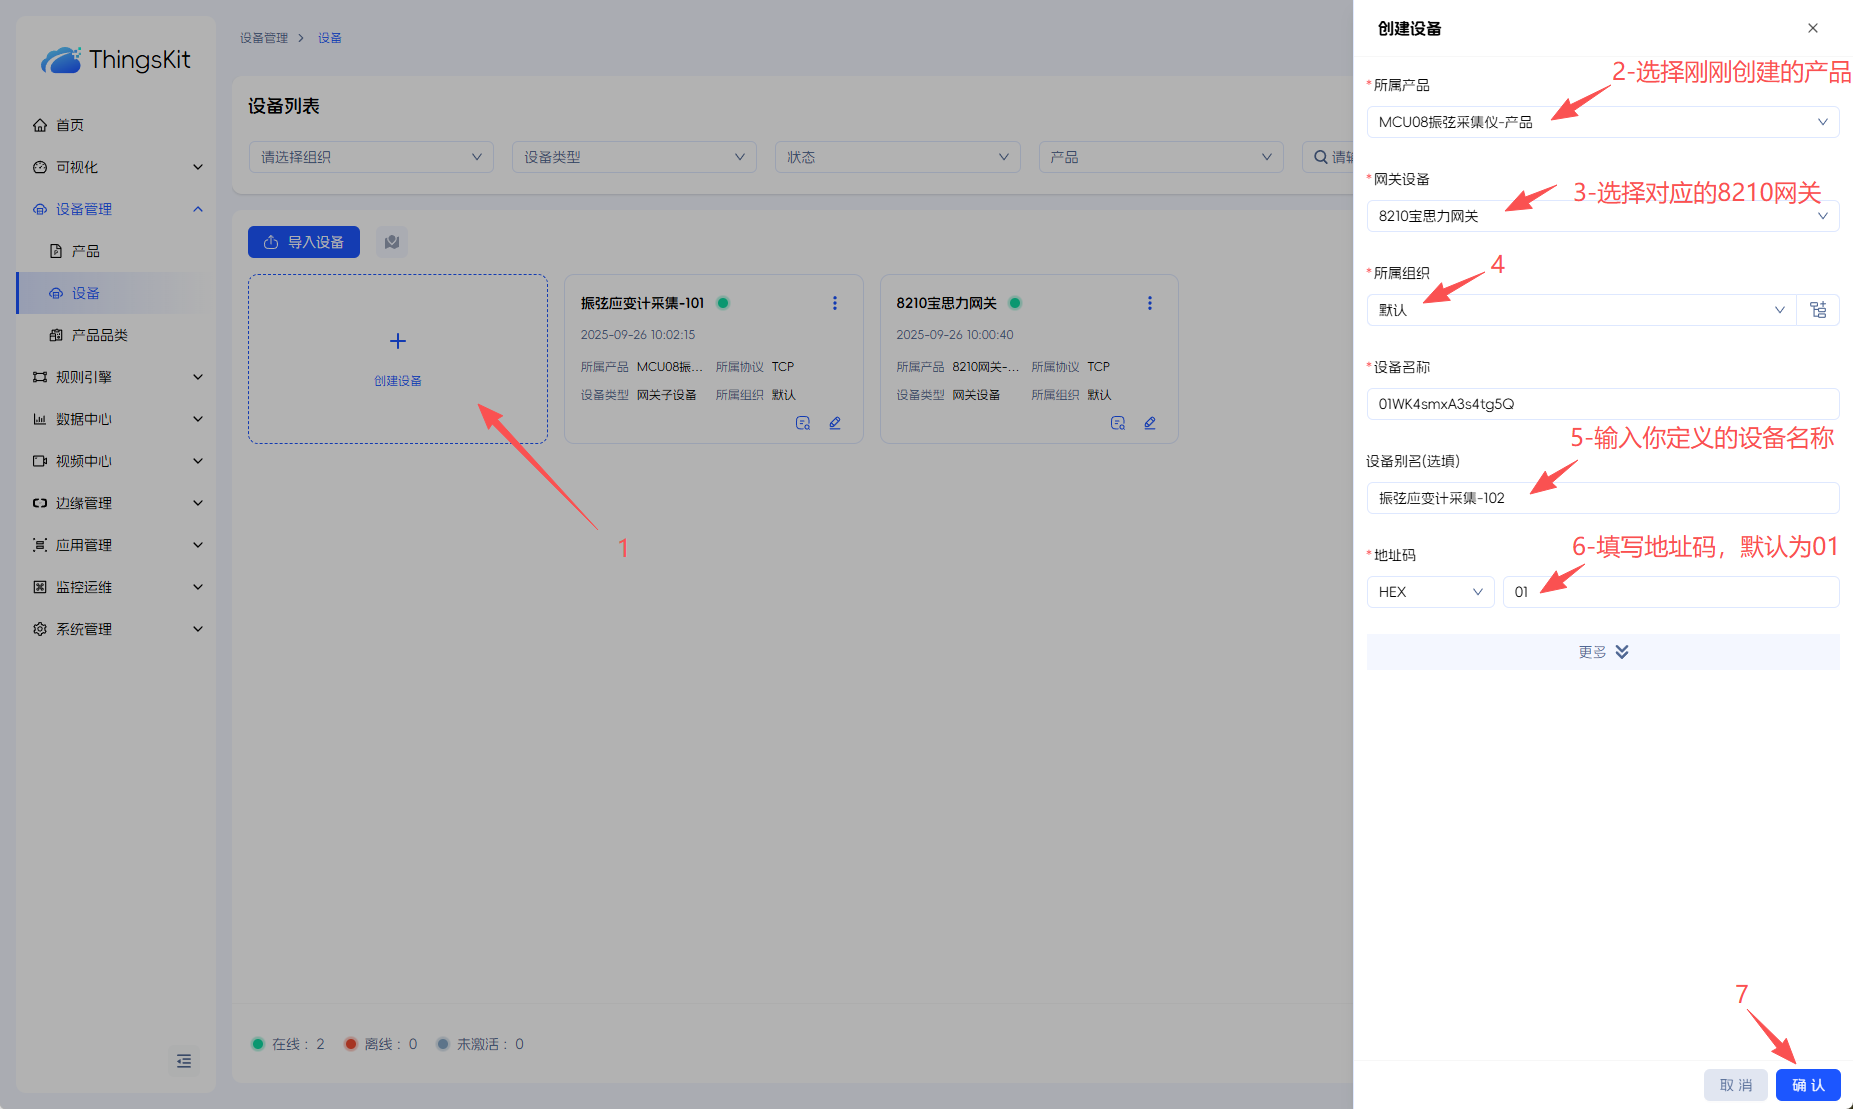Open the more-options menu on 振弦应变计采集-101 card
This screenshot has width=1853, height=1109.
coord(835,303)
